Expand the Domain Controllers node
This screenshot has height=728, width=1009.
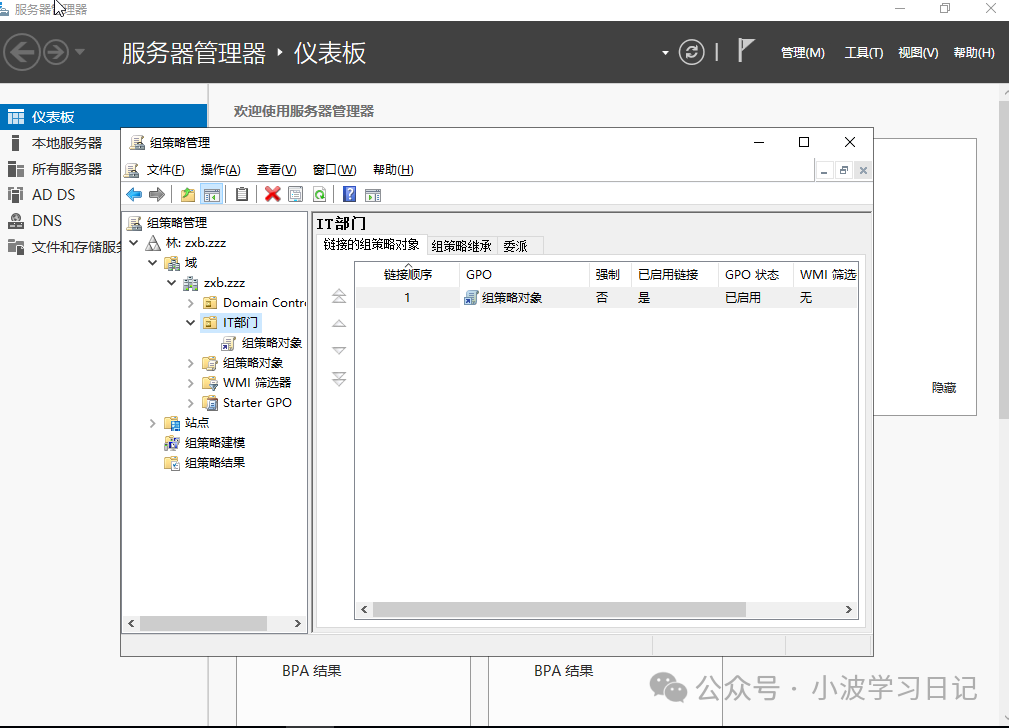[x=189, y=302]
